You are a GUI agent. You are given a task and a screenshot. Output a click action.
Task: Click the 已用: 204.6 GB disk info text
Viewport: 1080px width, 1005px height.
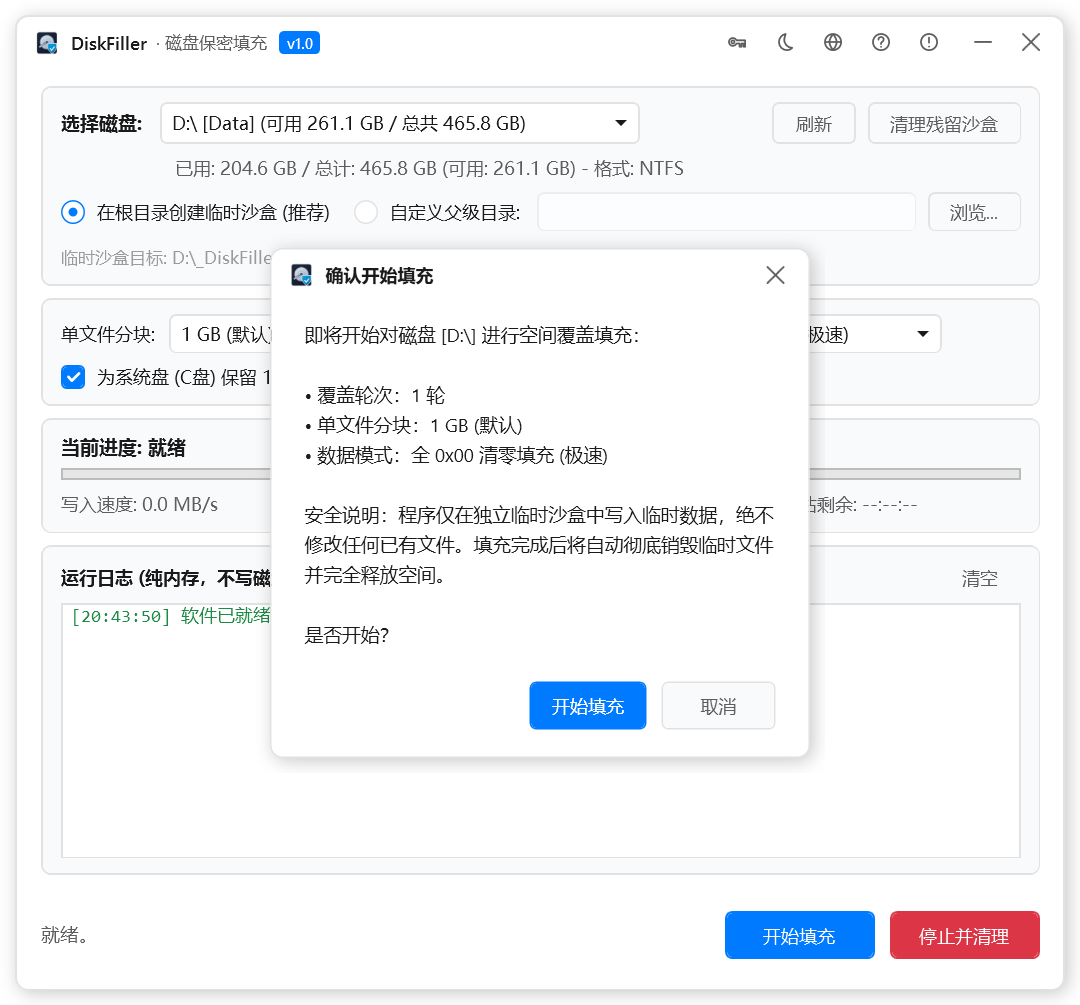pos(429,169)
